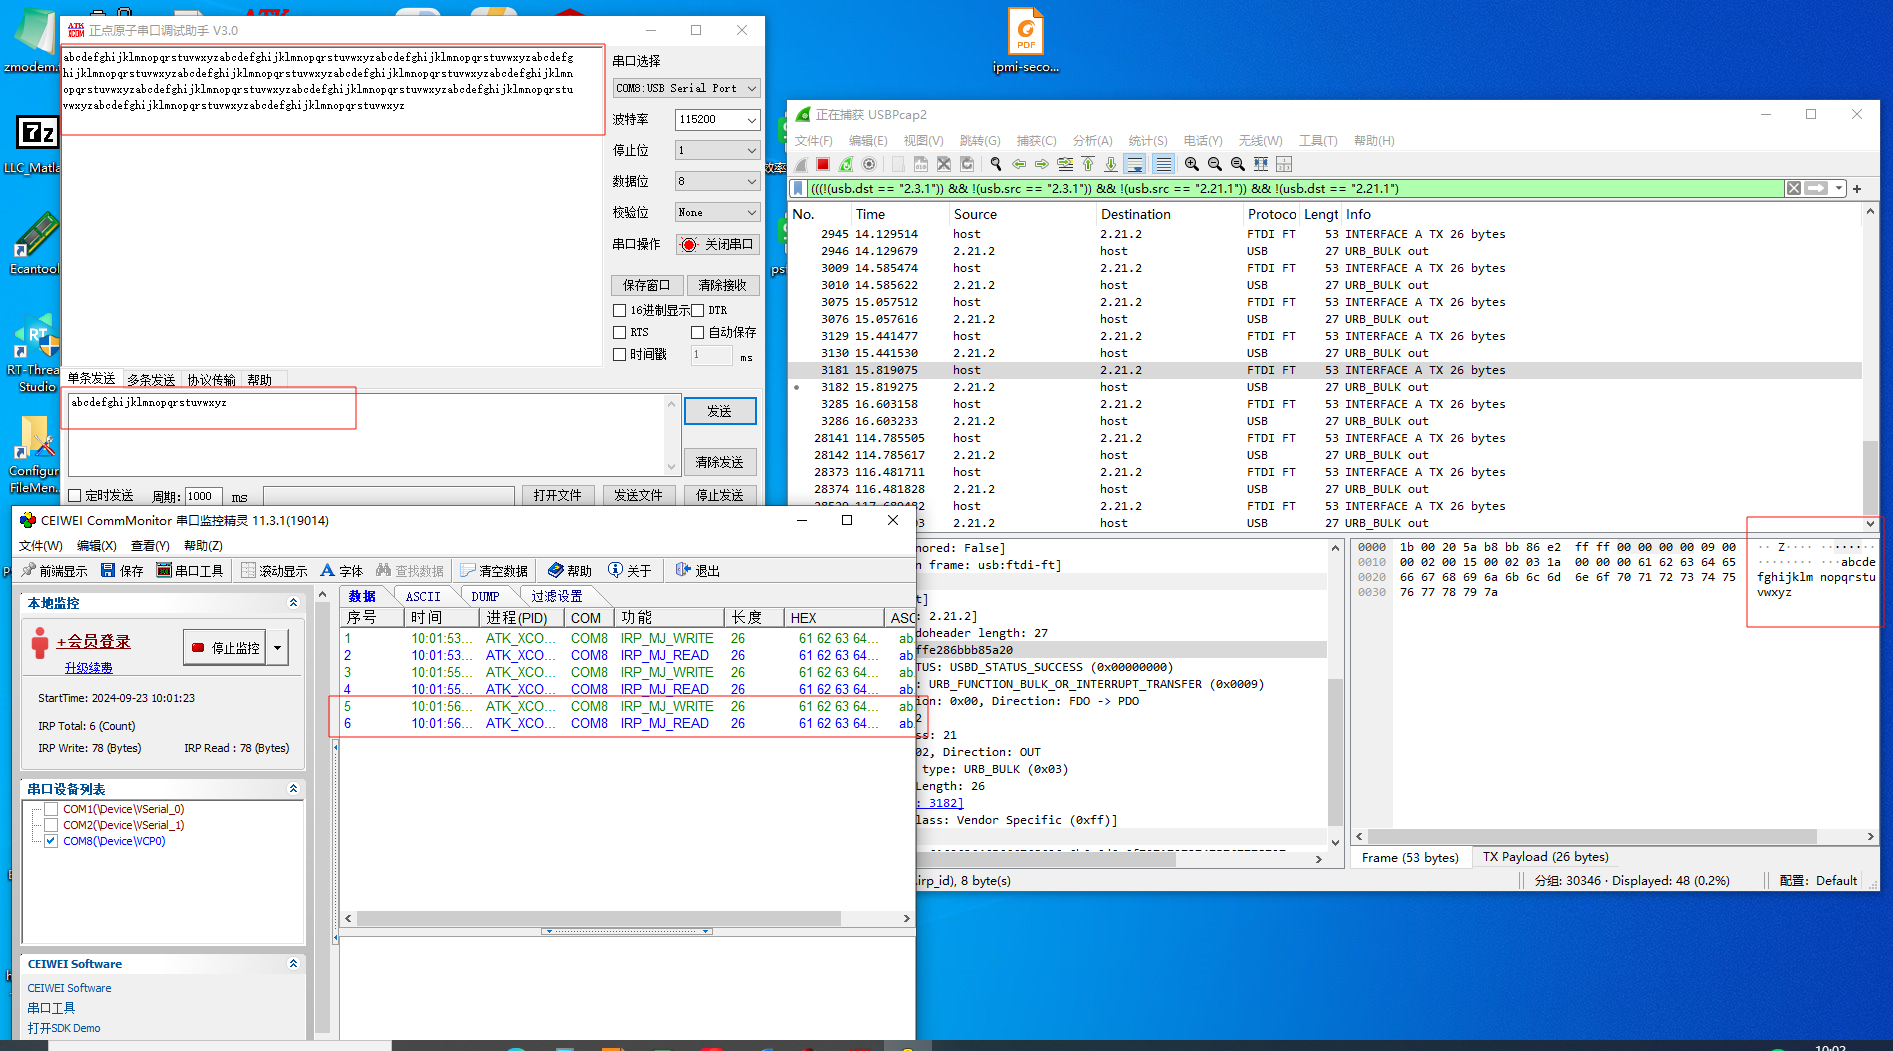
Task: Enable 自动保存 auto save checkbox
Action: click(698, 332)
